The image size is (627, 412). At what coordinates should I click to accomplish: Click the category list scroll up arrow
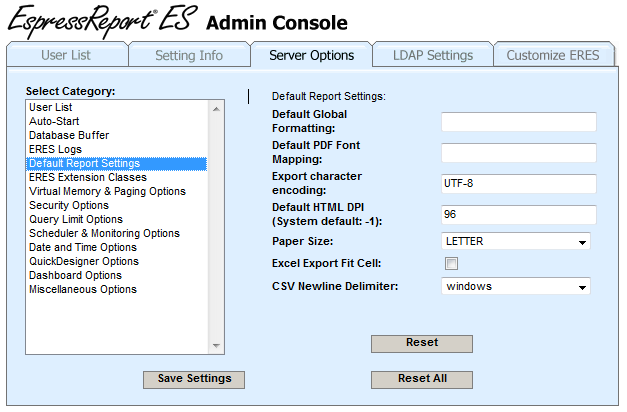pyautogui.click(x=216, y=109)
